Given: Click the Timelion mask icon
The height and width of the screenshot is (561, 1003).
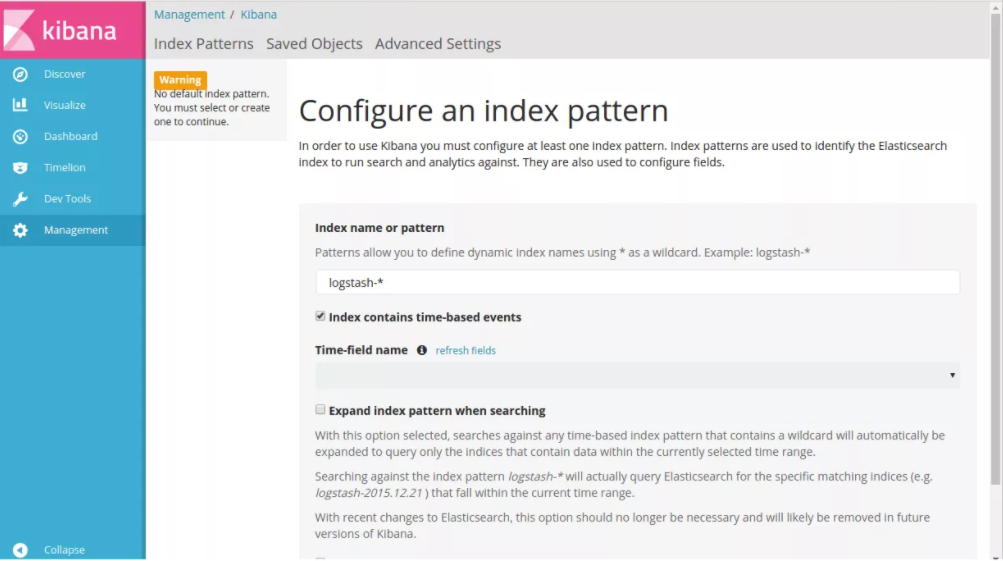Looking at the screenshot, I should [20, 168].
